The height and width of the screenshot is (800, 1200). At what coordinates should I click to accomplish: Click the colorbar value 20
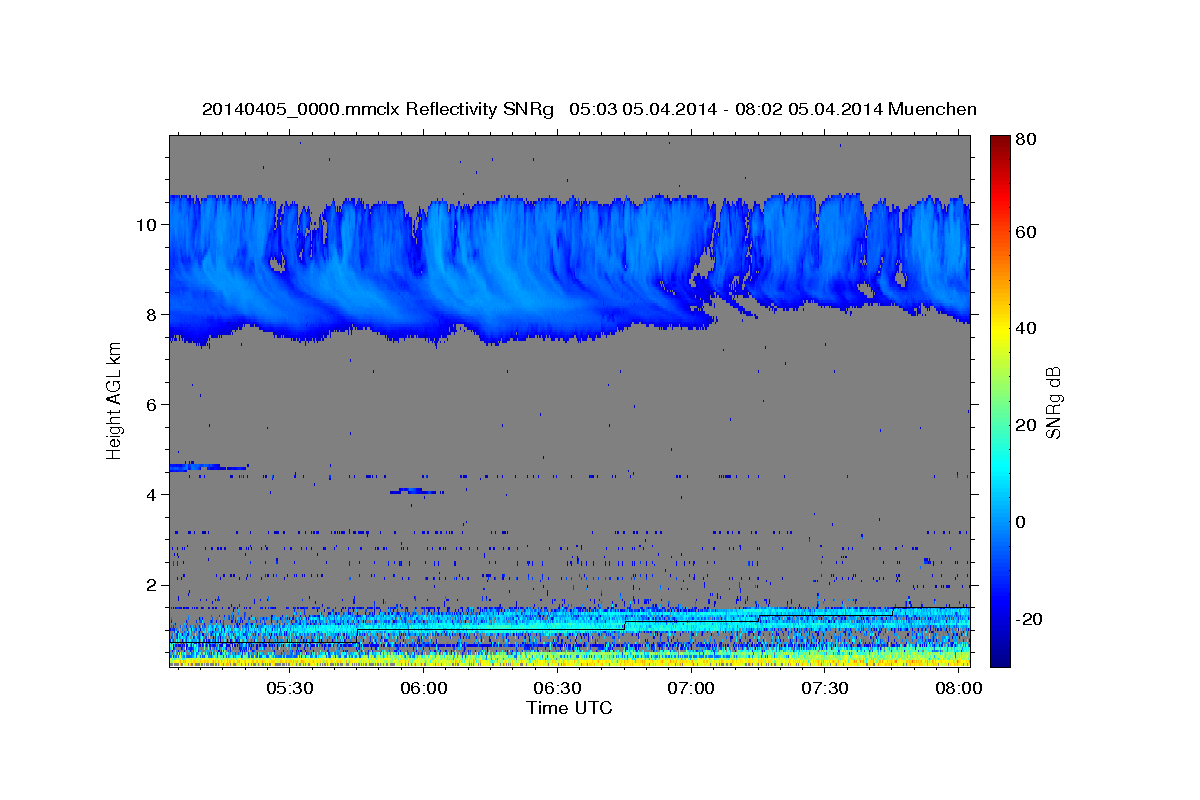1024,425
